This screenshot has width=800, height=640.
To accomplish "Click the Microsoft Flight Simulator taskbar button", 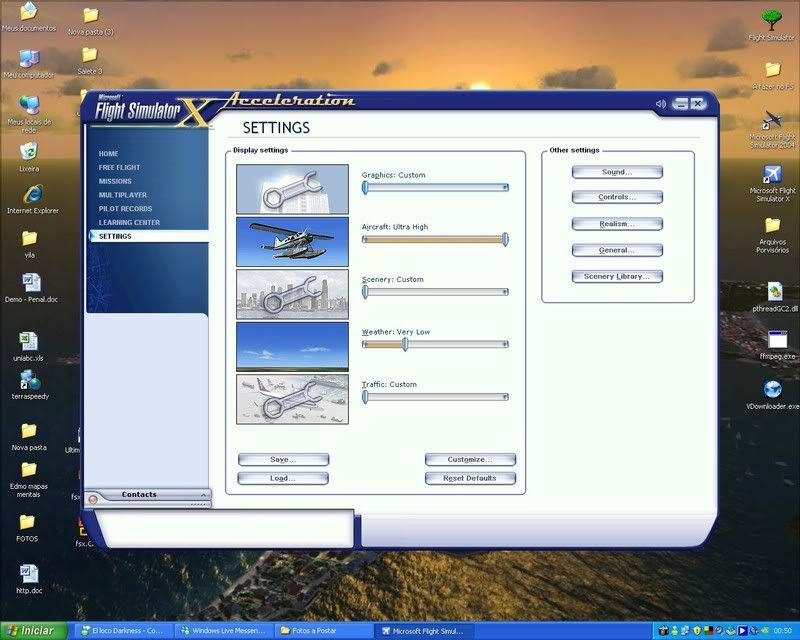I will [423, 631].
